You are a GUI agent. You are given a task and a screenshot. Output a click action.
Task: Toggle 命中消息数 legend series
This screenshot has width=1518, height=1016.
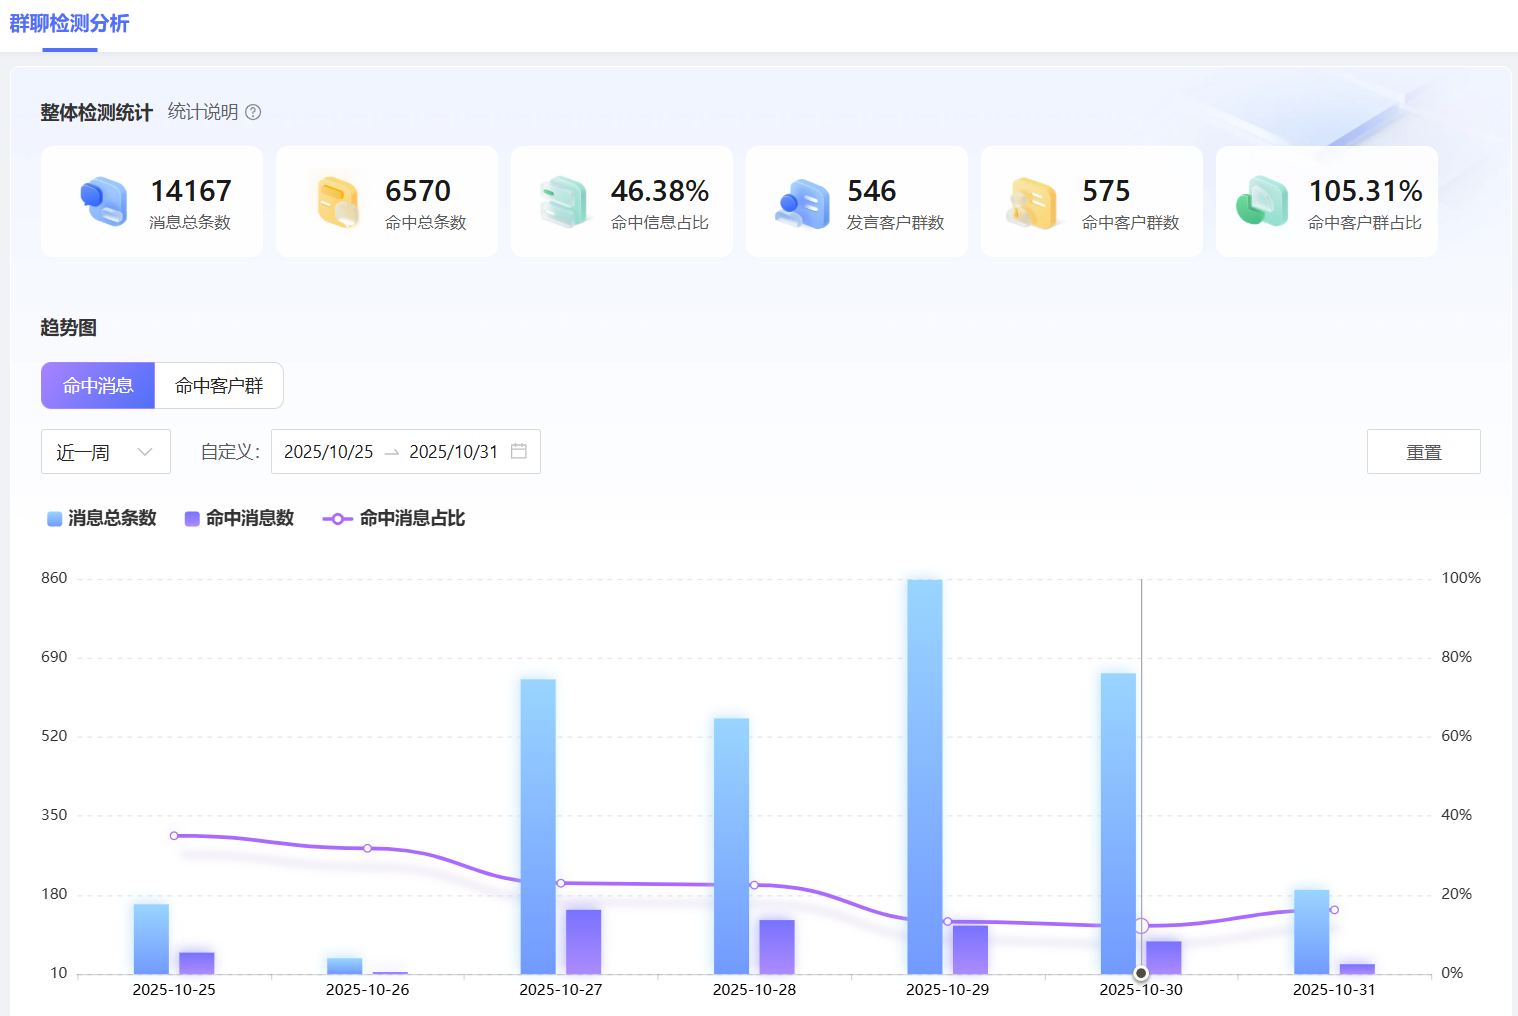coord(240,518)
